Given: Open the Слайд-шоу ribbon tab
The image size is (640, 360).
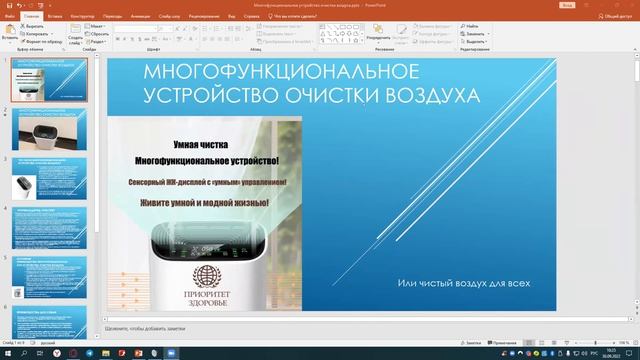Looking at the screenshot, I should click(x=169, y=16).
